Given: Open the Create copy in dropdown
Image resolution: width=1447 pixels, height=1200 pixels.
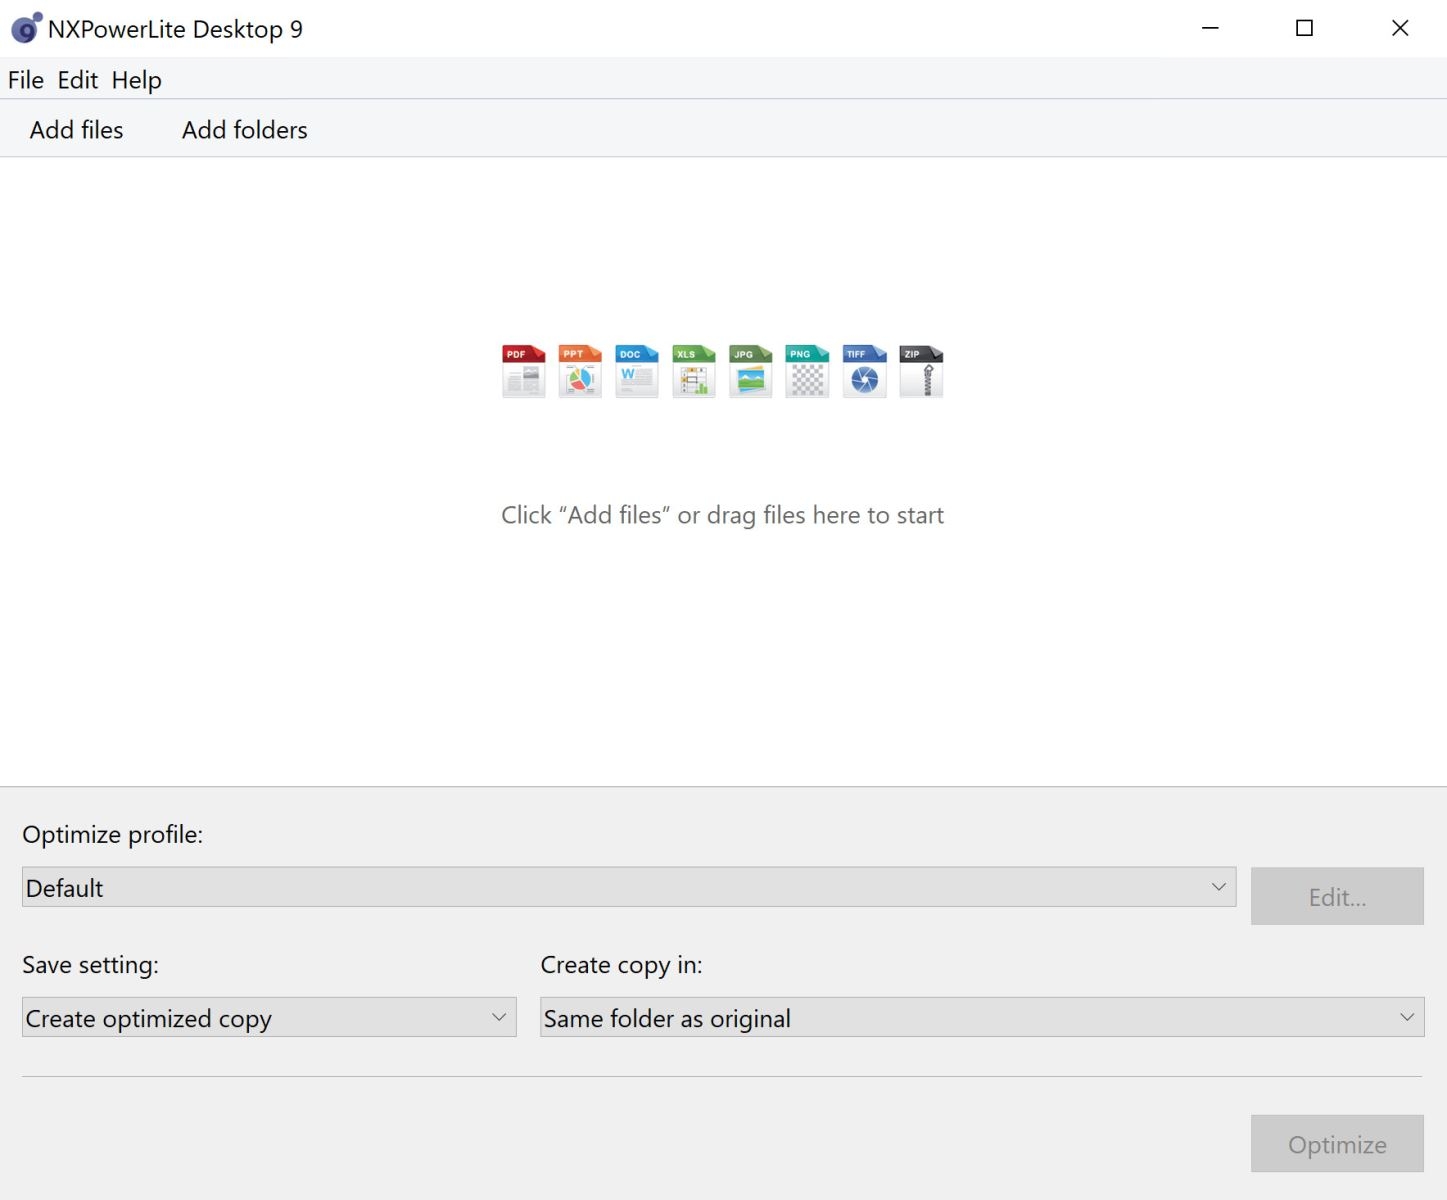Looking at the screenshot, I should tap(982, 1017).
